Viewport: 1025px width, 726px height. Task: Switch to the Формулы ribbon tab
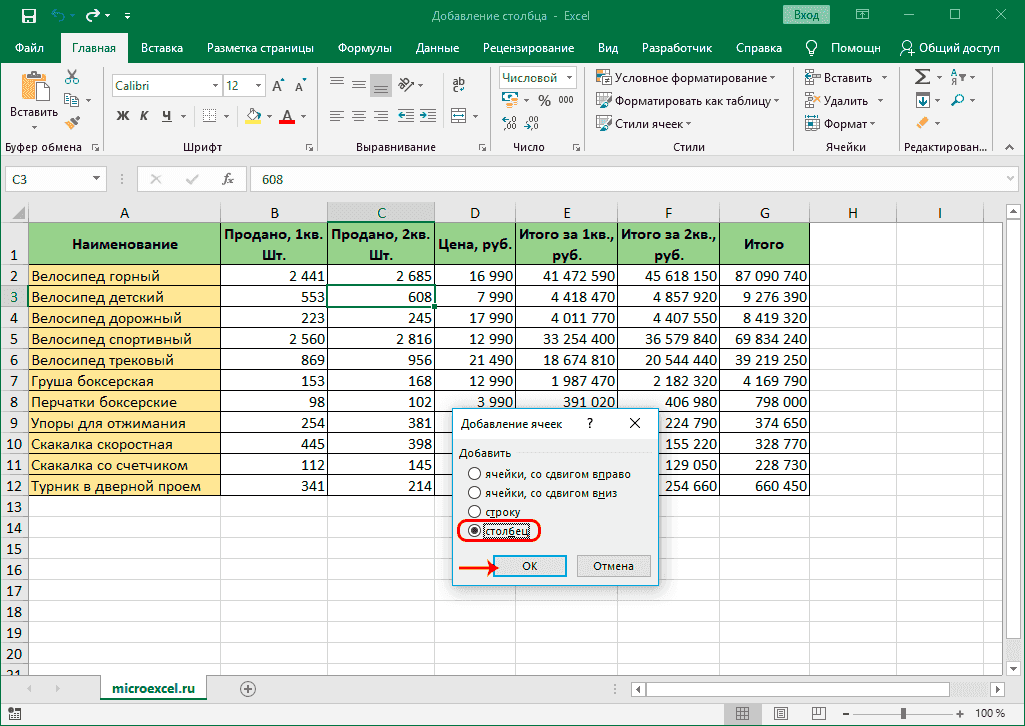click(x=364, y=47)
